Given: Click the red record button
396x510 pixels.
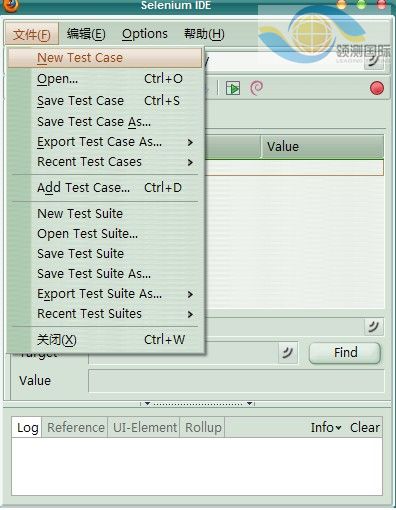Looking at the screenshot, I should [377, 88].
